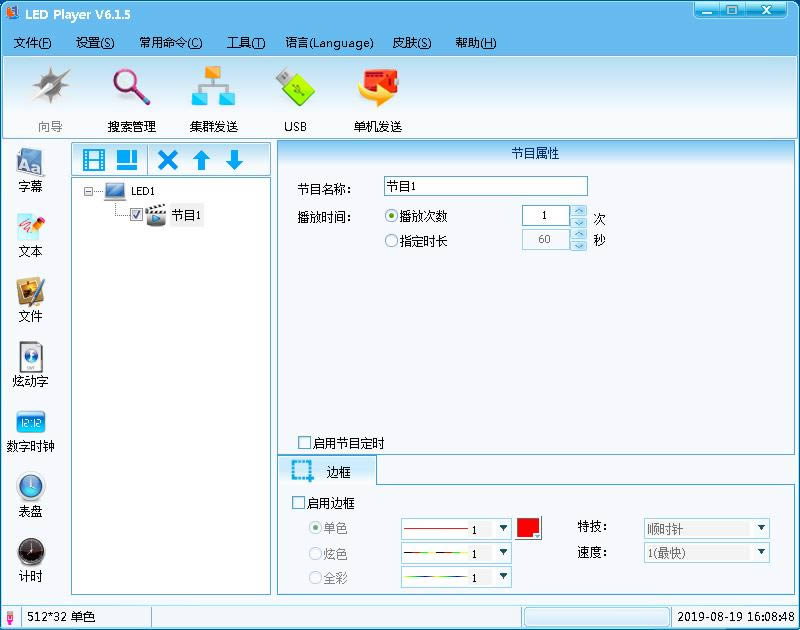
Task: Click the LED Player app logo
Action: click(x=12, y=12)
